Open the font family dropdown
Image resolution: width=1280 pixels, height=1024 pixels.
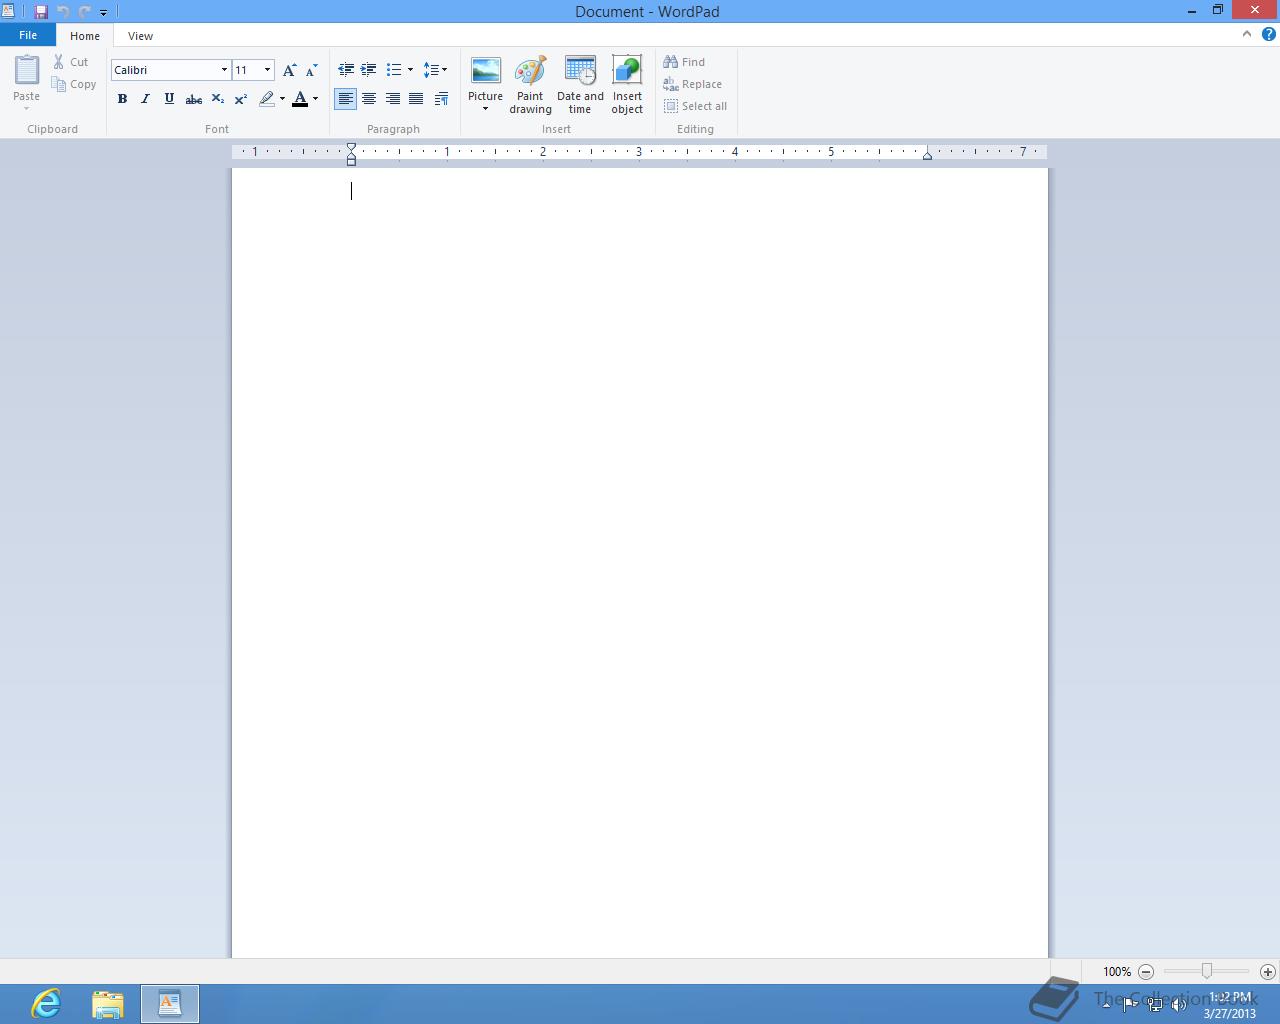coord(223,70)
